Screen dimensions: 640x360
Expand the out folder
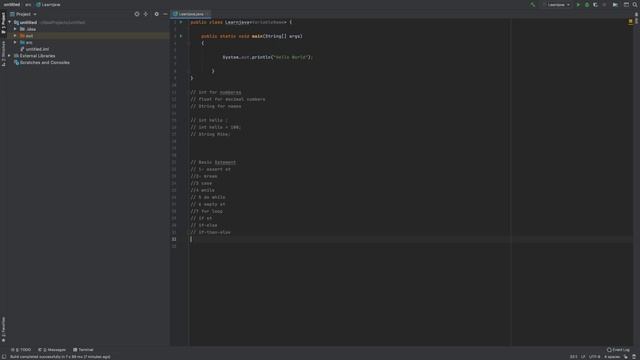pos(15,36)
